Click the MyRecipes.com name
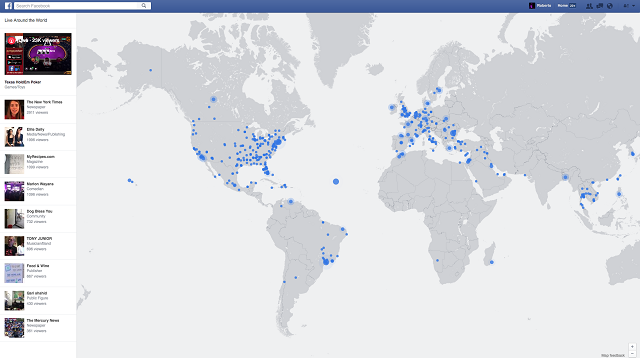 tap(40, 157)
